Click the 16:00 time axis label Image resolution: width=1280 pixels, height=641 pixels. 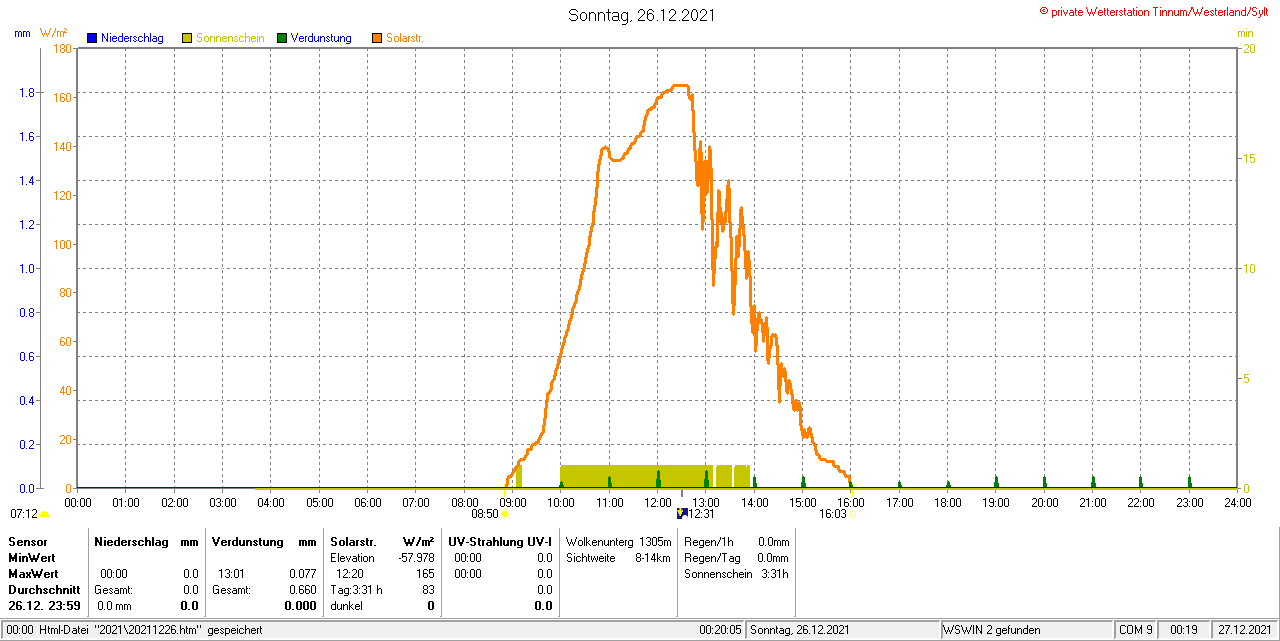851,503
